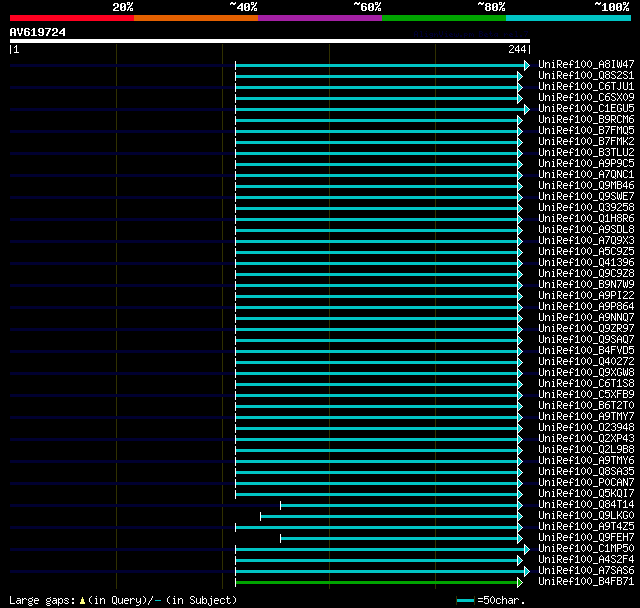Click UniRef100_A9TMY6 label

click(x=586, y=461)
